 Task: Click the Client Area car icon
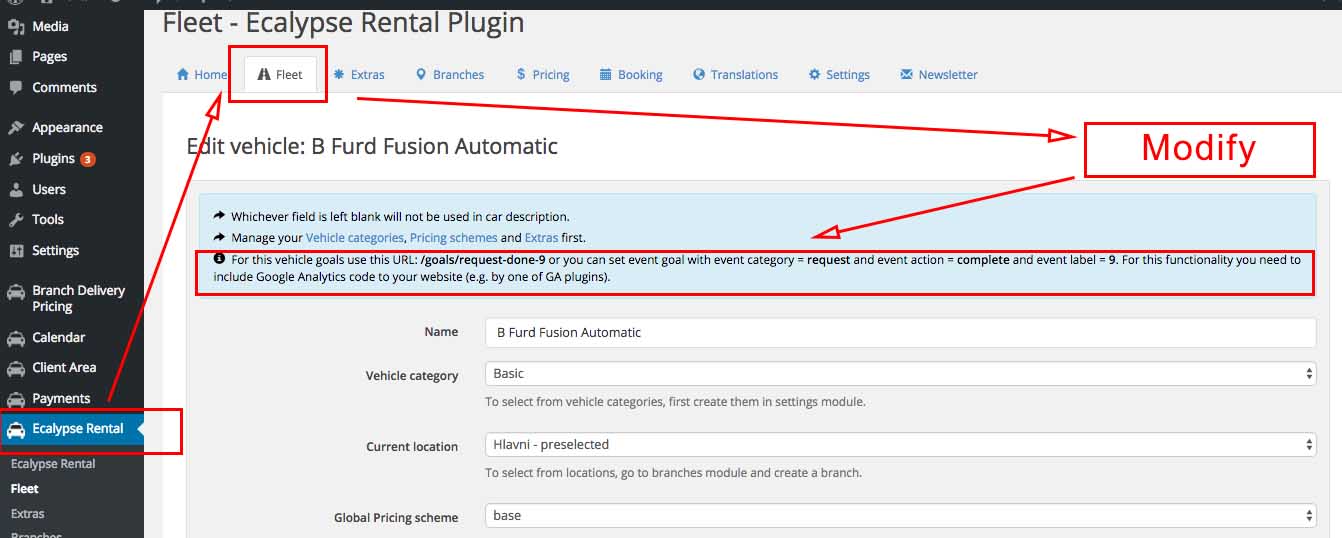(x=16, y=368)
